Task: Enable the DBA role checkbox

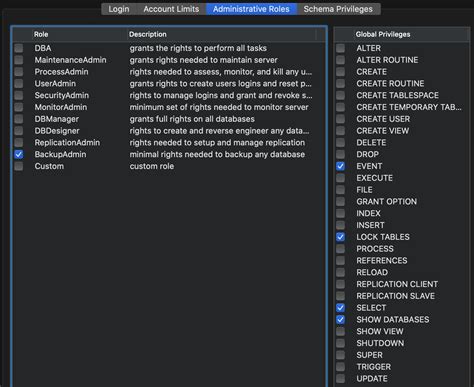Action: point(19,48)
